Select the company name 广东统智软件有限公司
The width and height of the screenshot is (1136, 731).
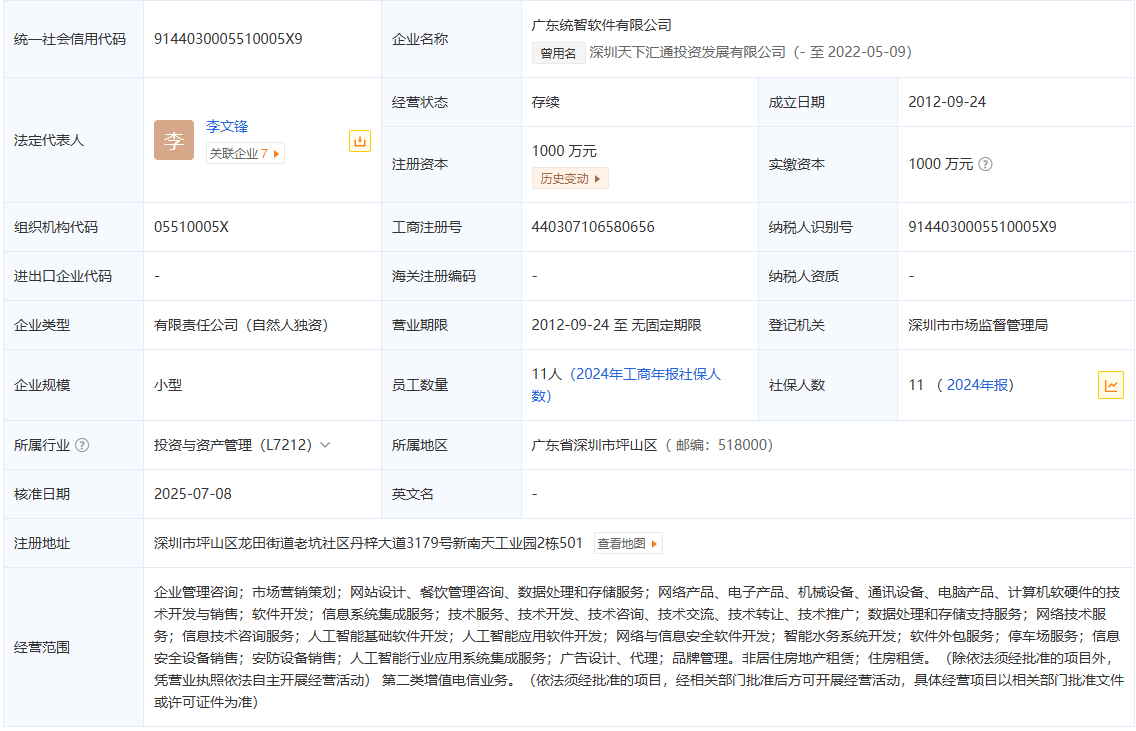602,25
